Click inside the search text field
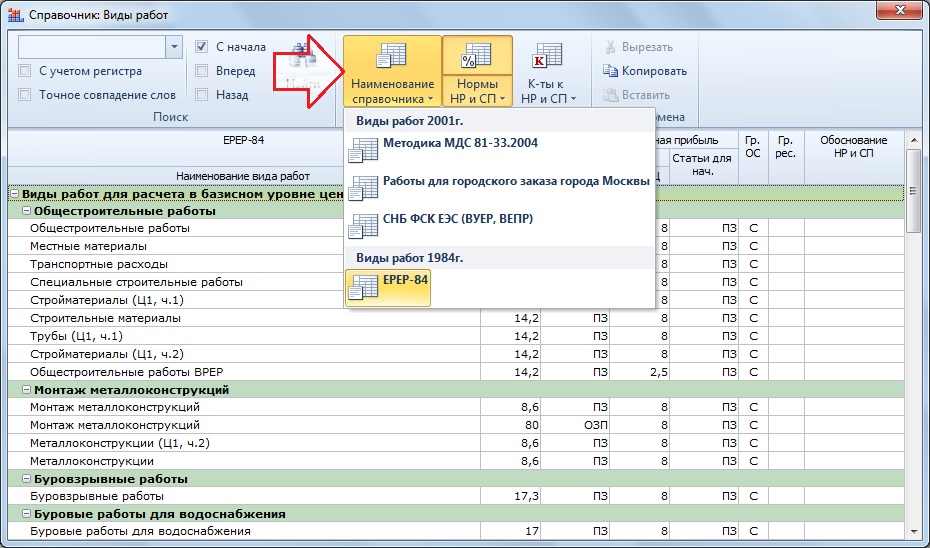 91,47
